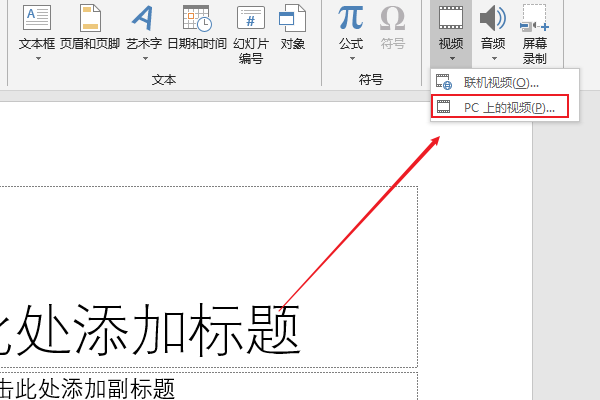Screen dimensions: 600x400
Task: Select the 艺术字 WordArt icon
Action: [144, 17]
